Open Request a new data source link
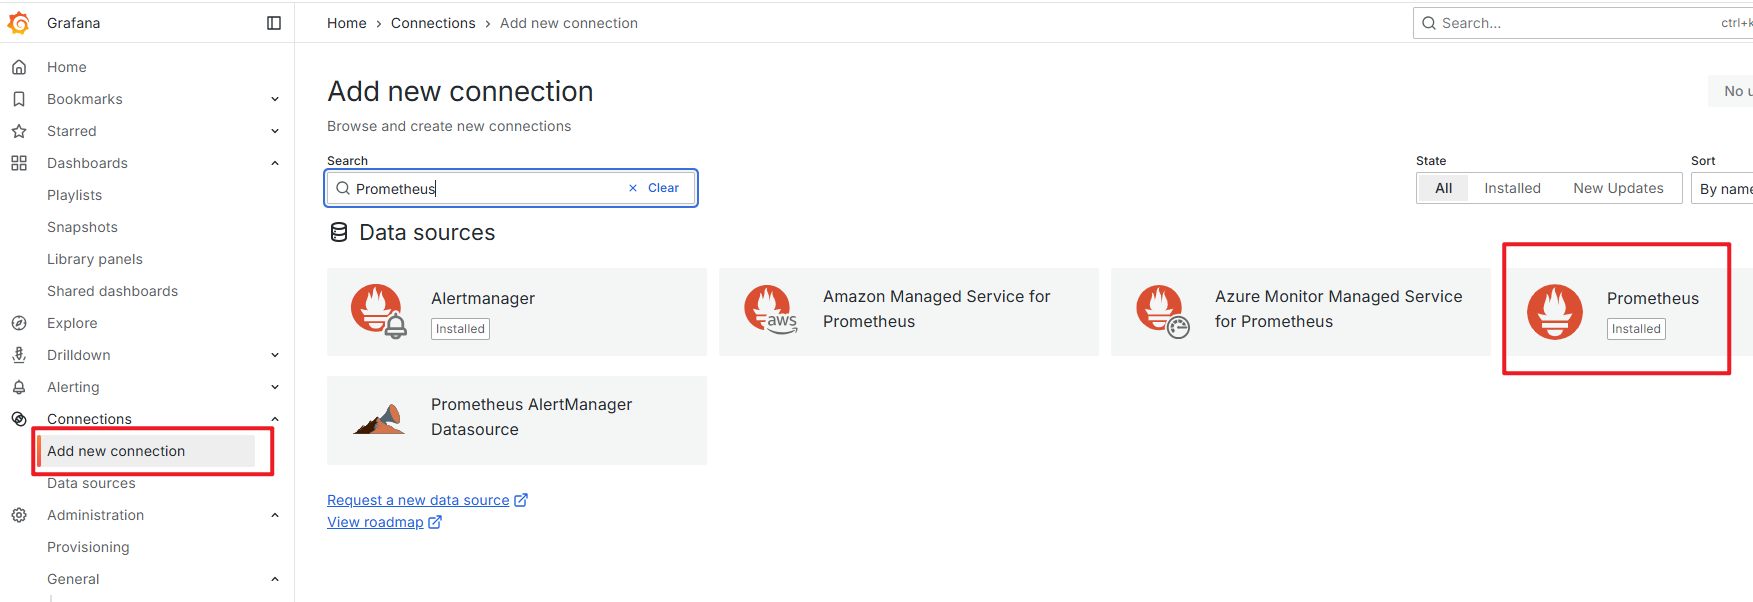 coord(418,500)
